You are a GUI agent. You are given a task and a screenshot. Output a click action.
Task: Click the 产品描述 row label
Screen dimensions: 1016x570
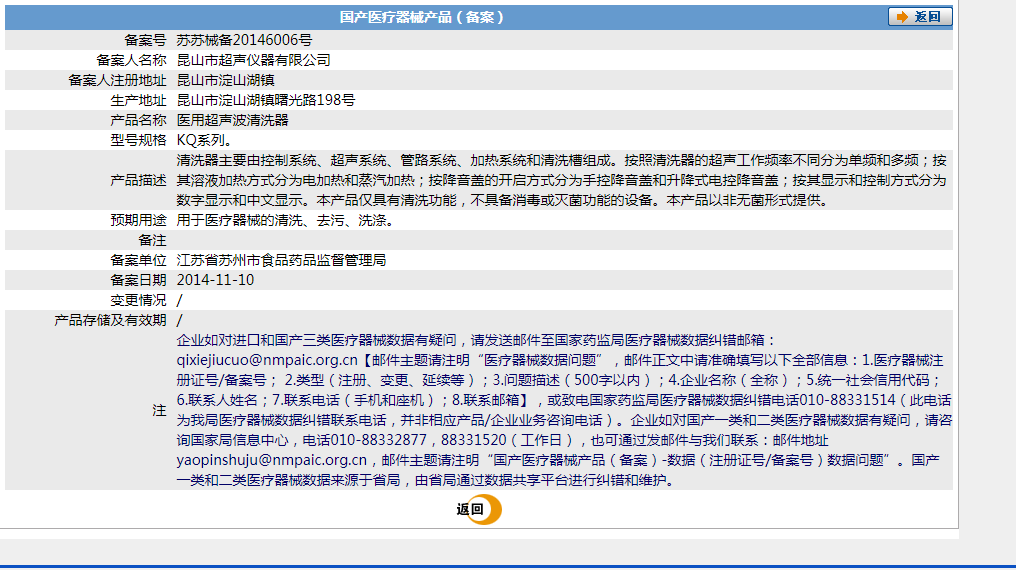pos(138,180)
